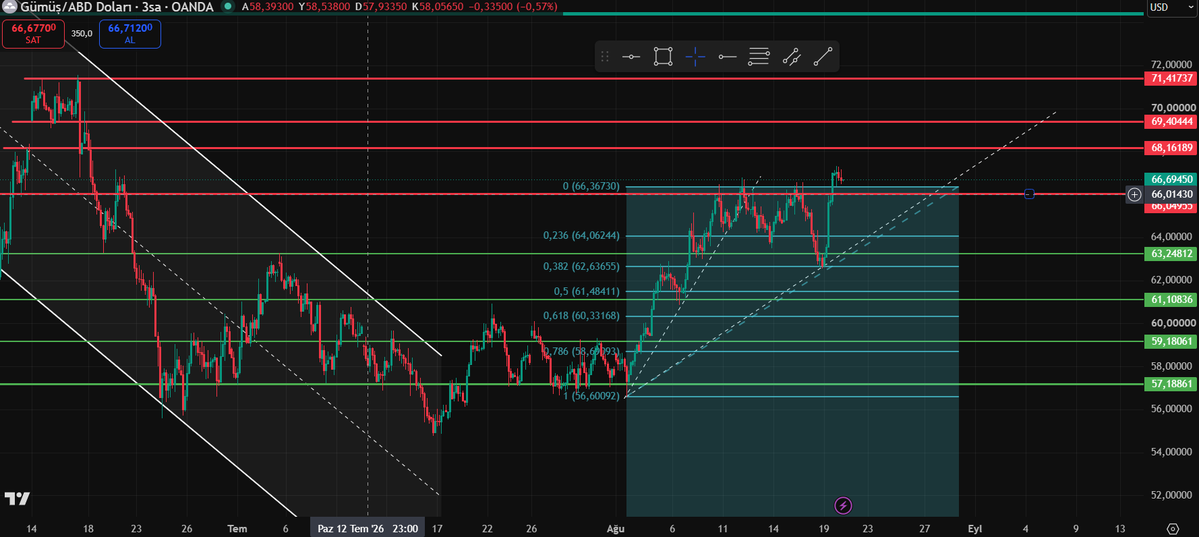Click the green market status dot
The image size is (1199, 537).
228,6
